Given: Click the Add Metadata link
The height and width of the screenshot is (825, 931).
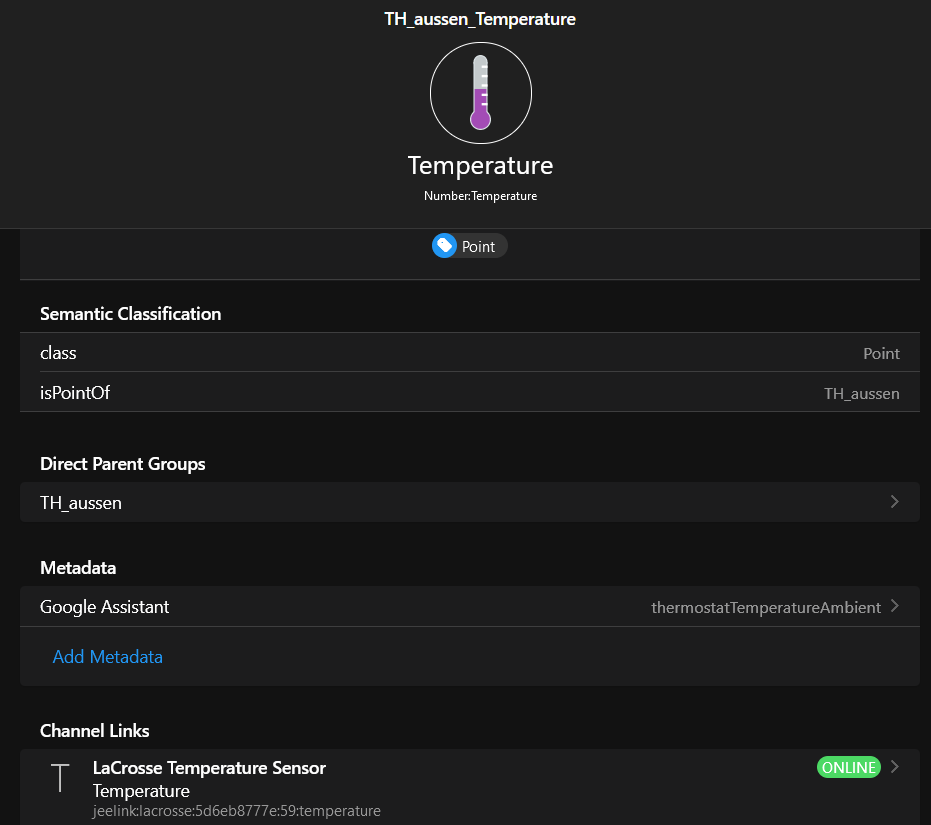Looking at the screenshot, I should [x=107, y=657].
